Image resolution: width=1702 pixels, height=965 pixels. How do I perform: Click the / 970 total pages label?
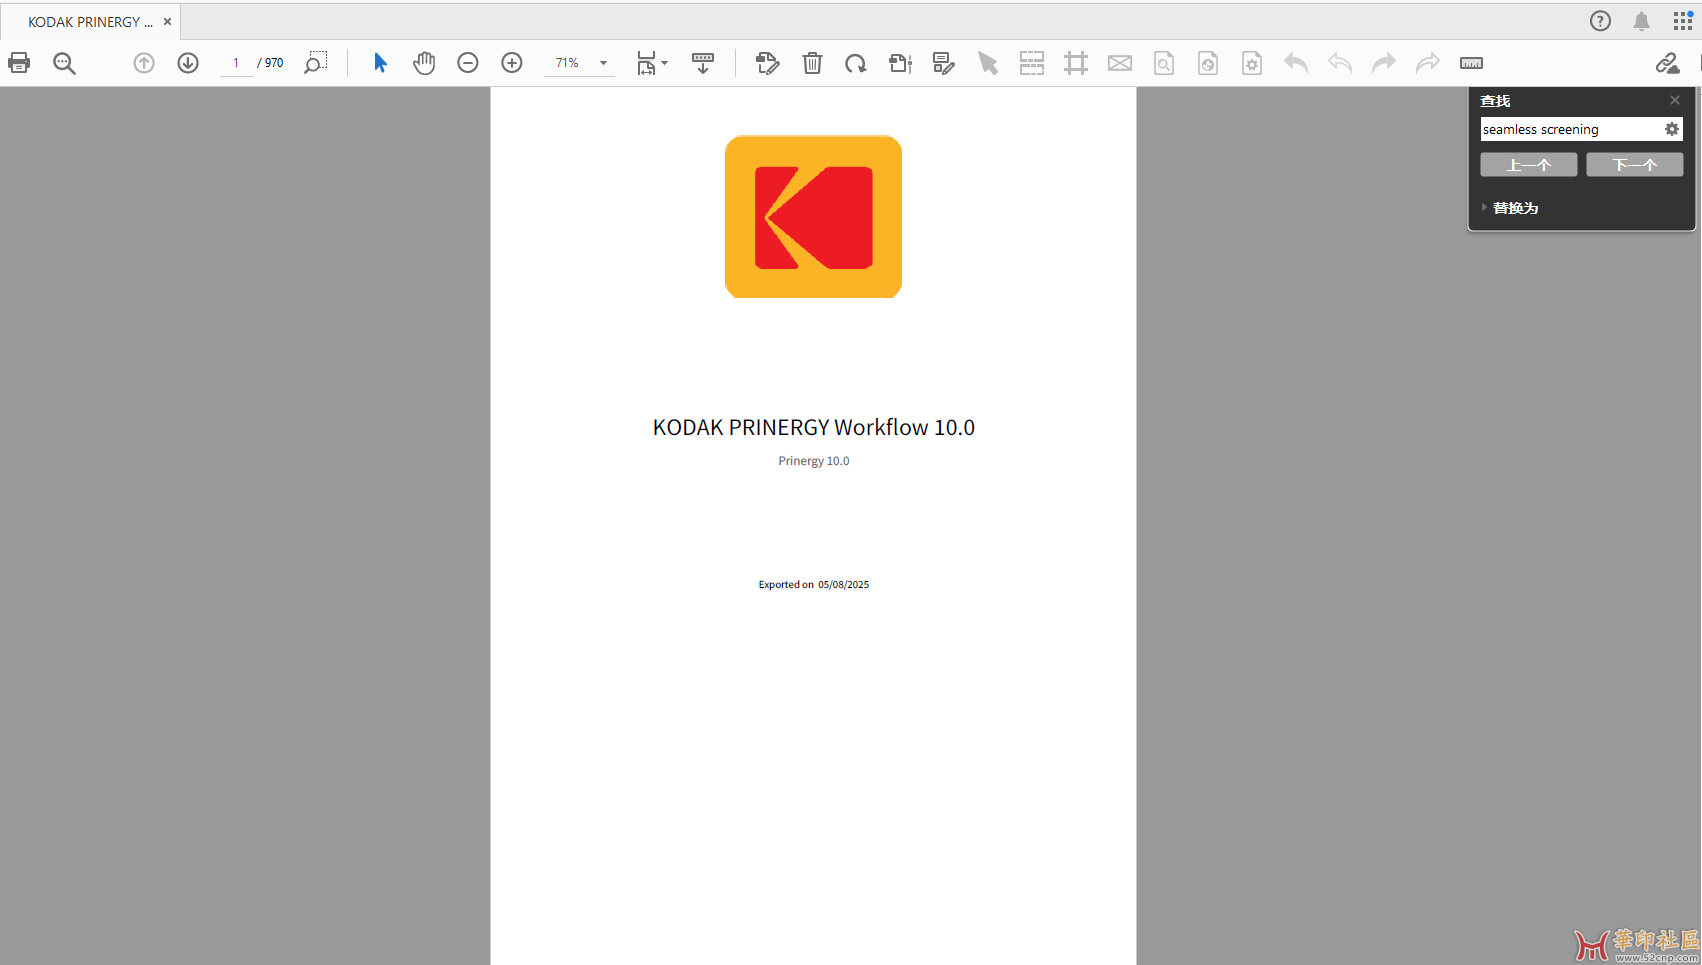coord(270,63)
